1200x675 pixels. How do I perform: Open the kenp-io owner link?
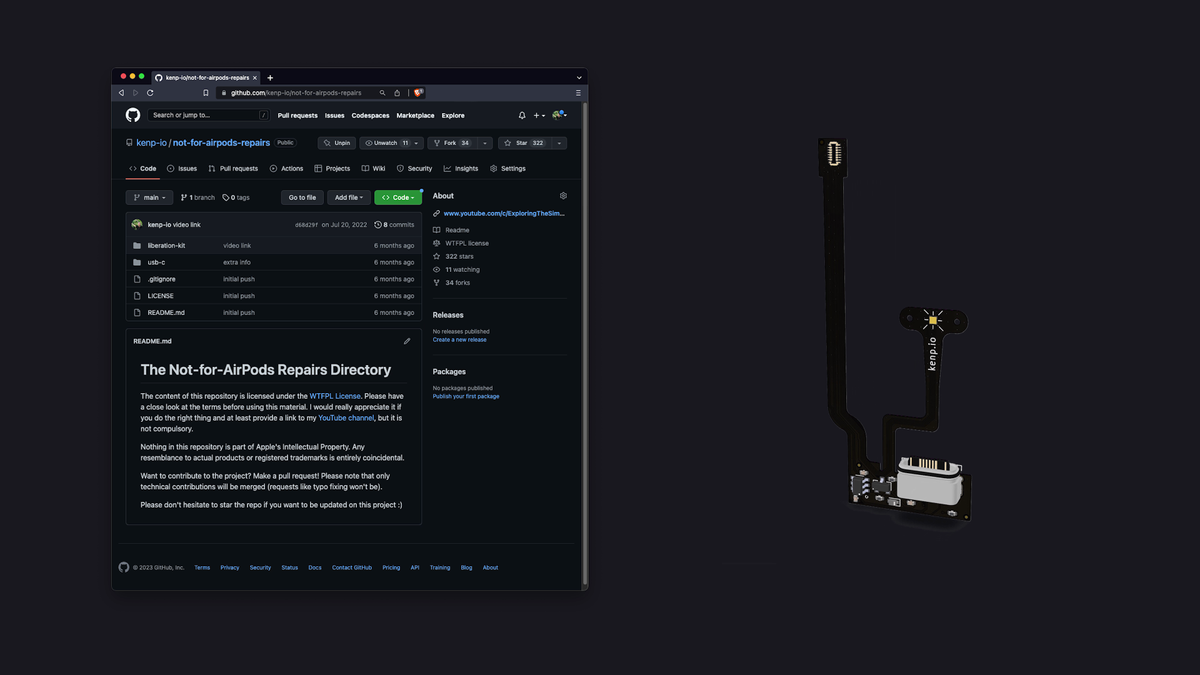[151, 143]
